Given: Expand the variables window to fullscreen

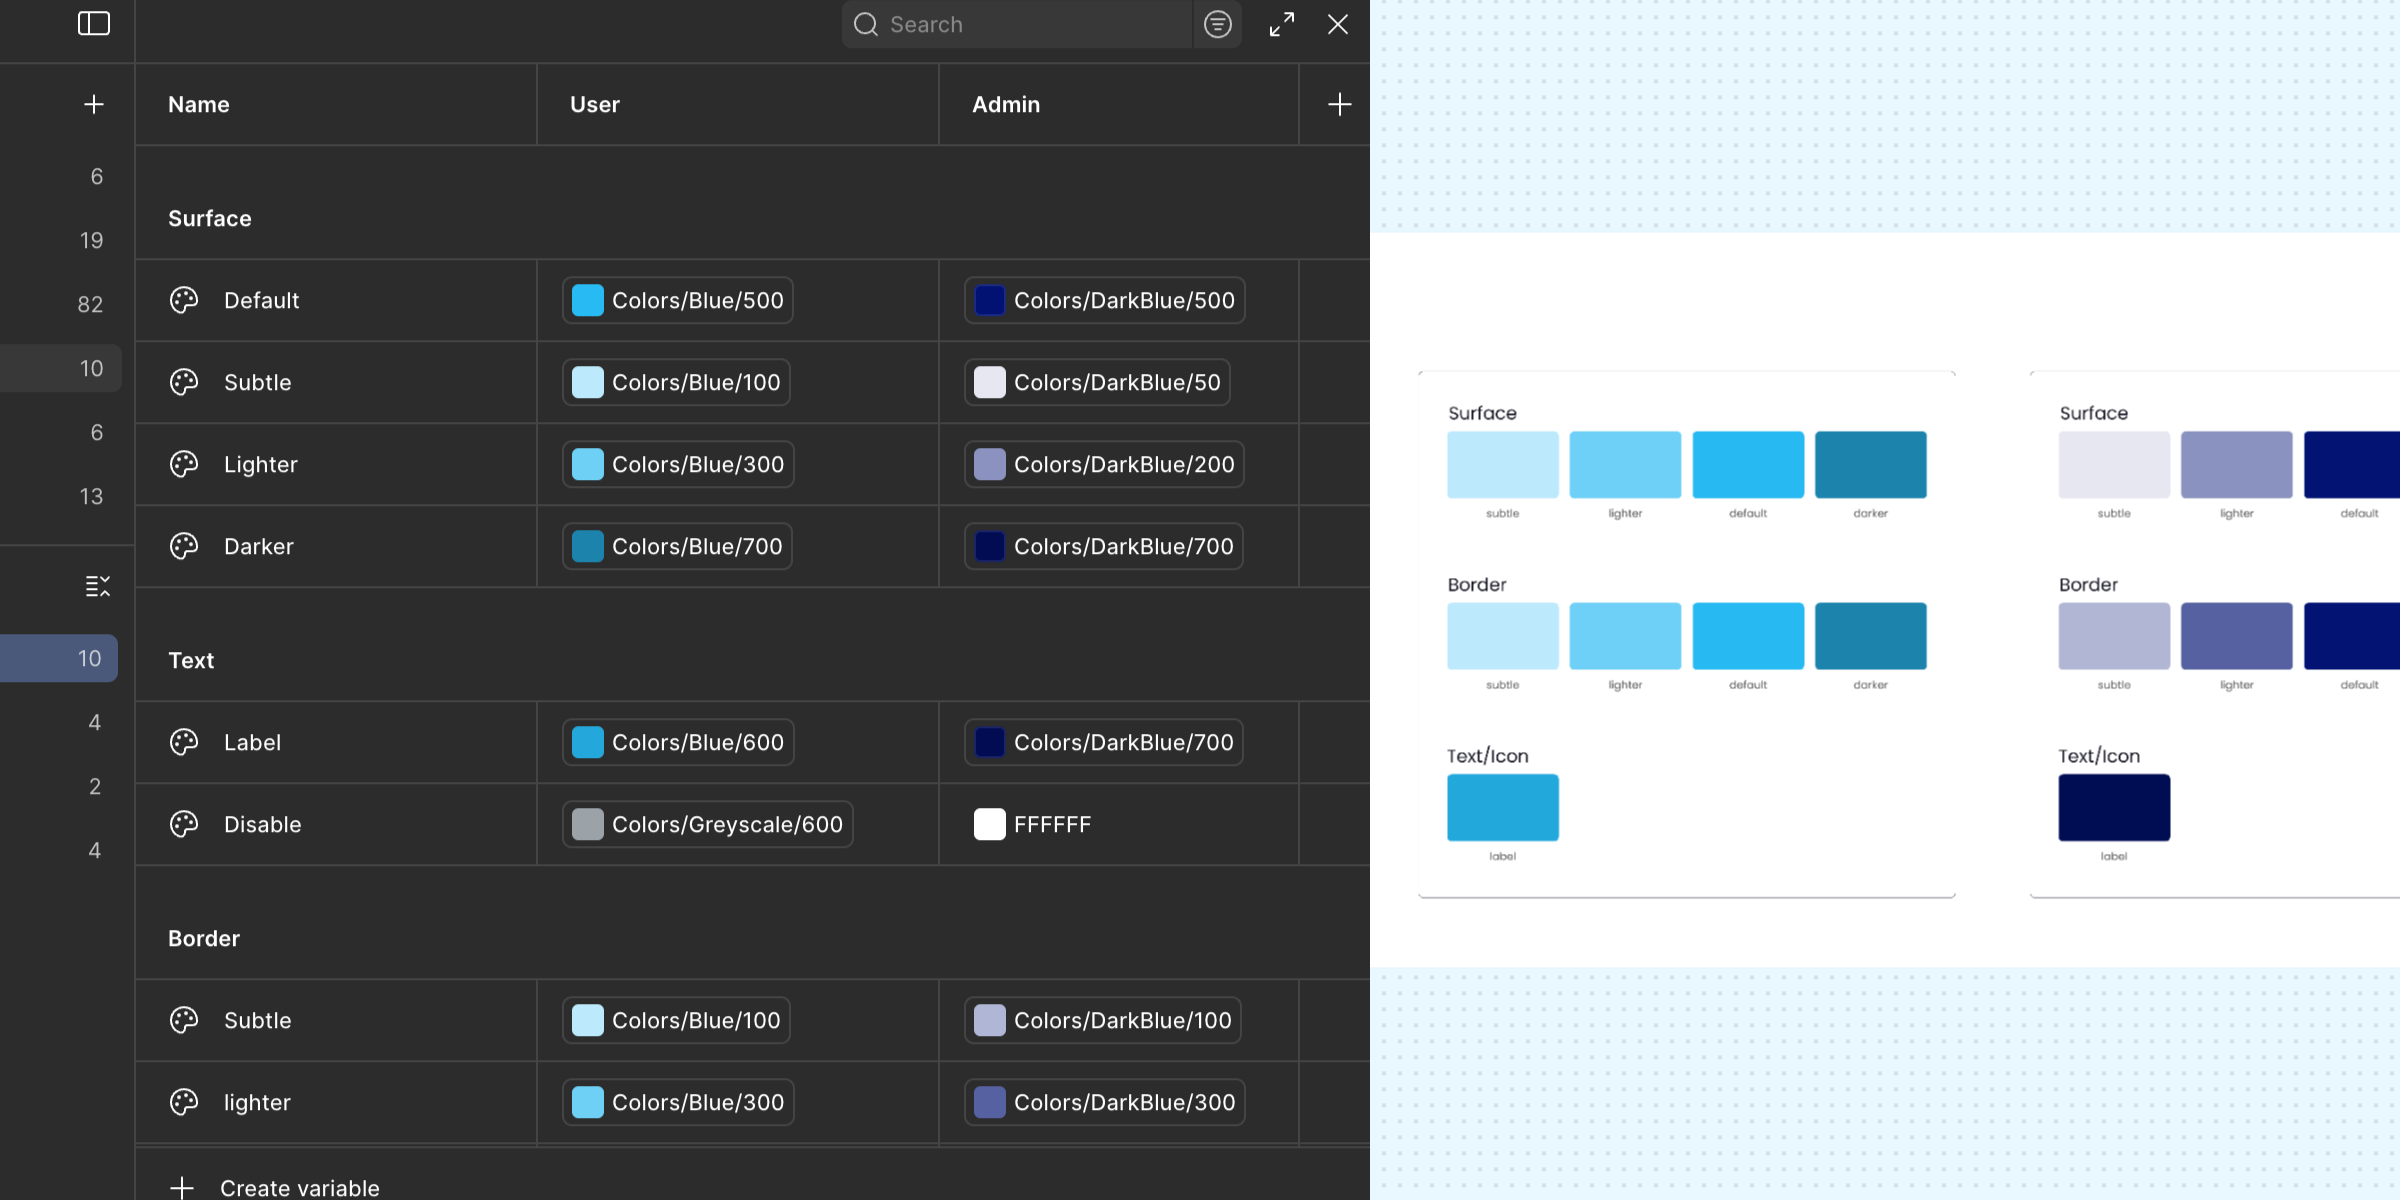Looking at the screenshot, I should coord(1281,24).
